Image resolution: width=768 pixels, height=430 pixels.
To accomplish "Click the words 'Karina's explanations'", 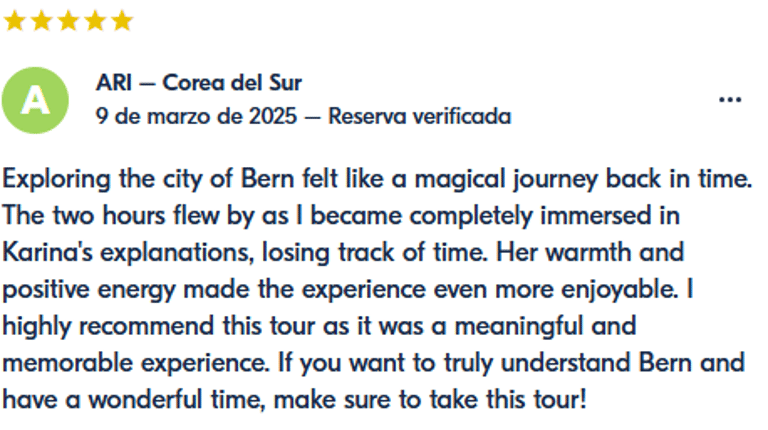I will (x=128, y=253).
